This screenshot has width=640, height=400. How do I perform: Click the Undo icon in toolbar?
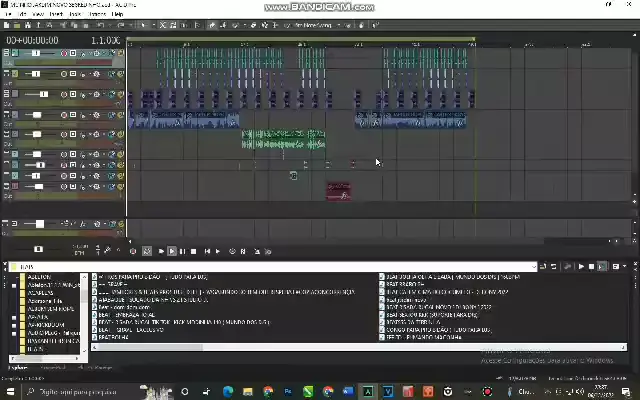pos(100,25)
